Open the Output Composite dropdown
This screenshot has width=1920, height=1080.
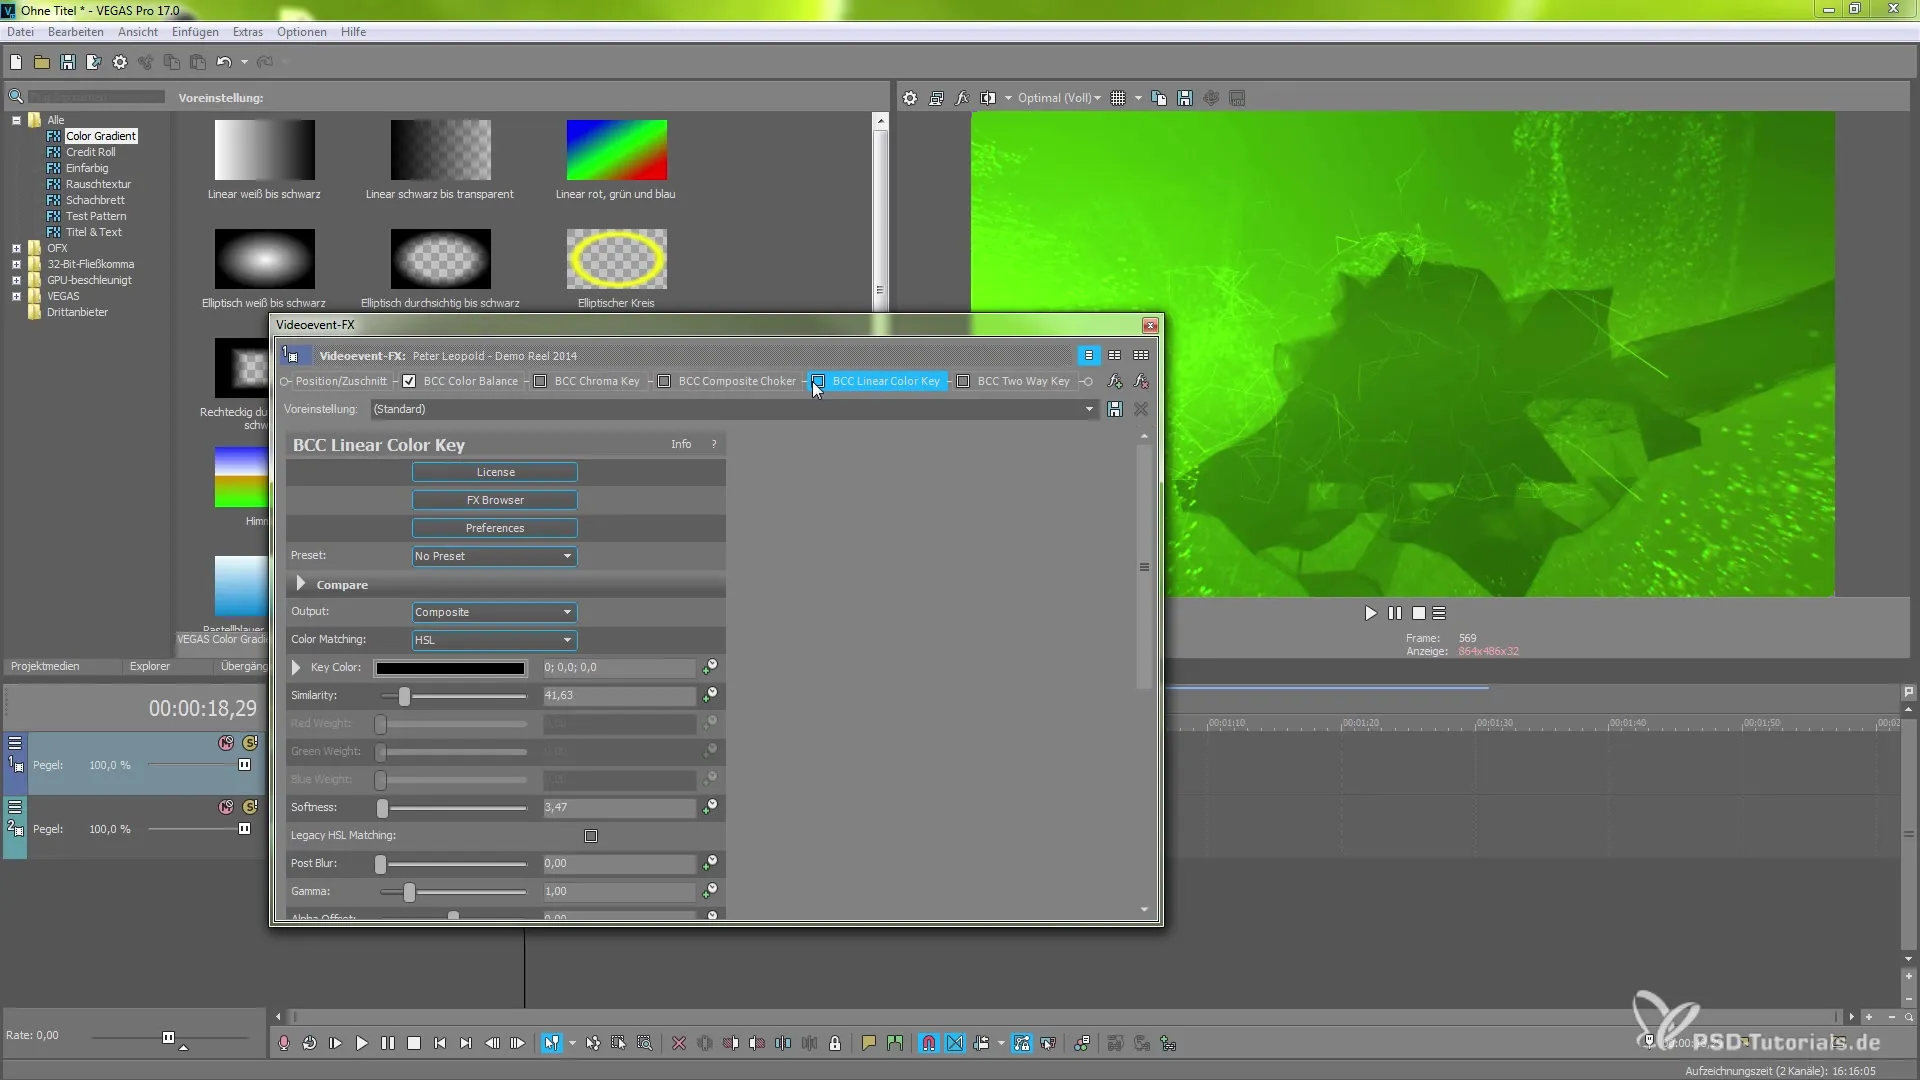(x=494, y=612)
